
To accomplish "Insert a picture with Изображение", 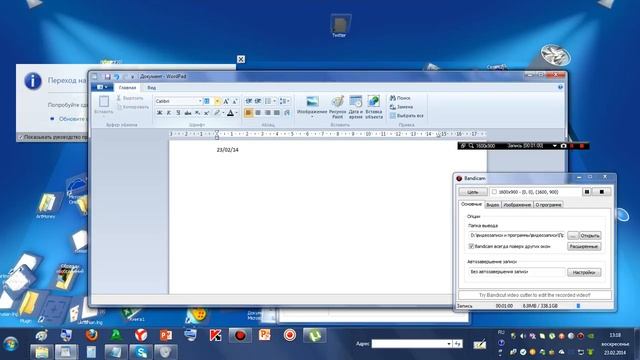I will (x=312, y=106).
